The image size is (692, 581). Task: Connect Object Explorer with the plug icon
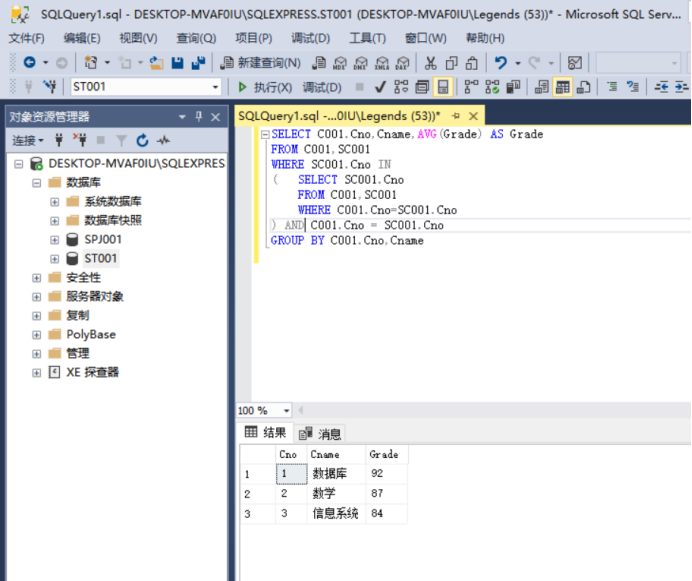pos(59,140)
